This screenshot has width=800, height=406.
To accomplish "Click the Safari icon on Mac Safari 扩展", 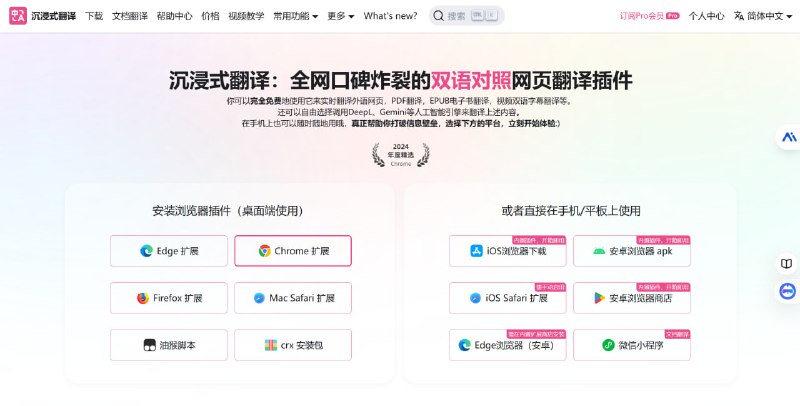I will (x=259, y=298).
